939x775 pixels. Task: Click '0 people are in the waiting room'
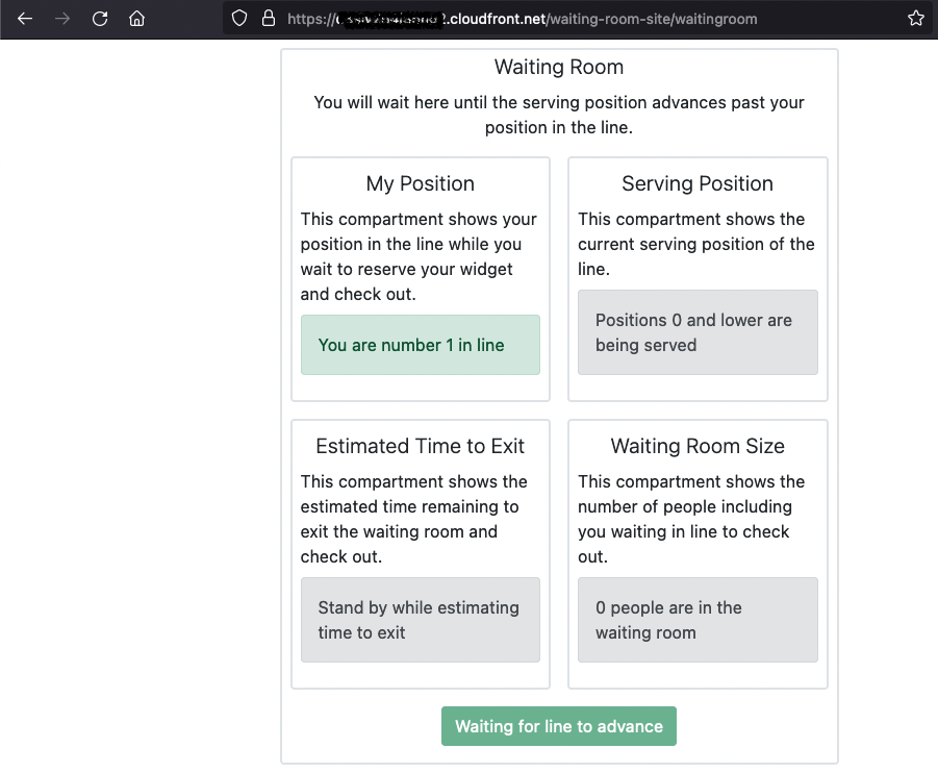point(698,620)
